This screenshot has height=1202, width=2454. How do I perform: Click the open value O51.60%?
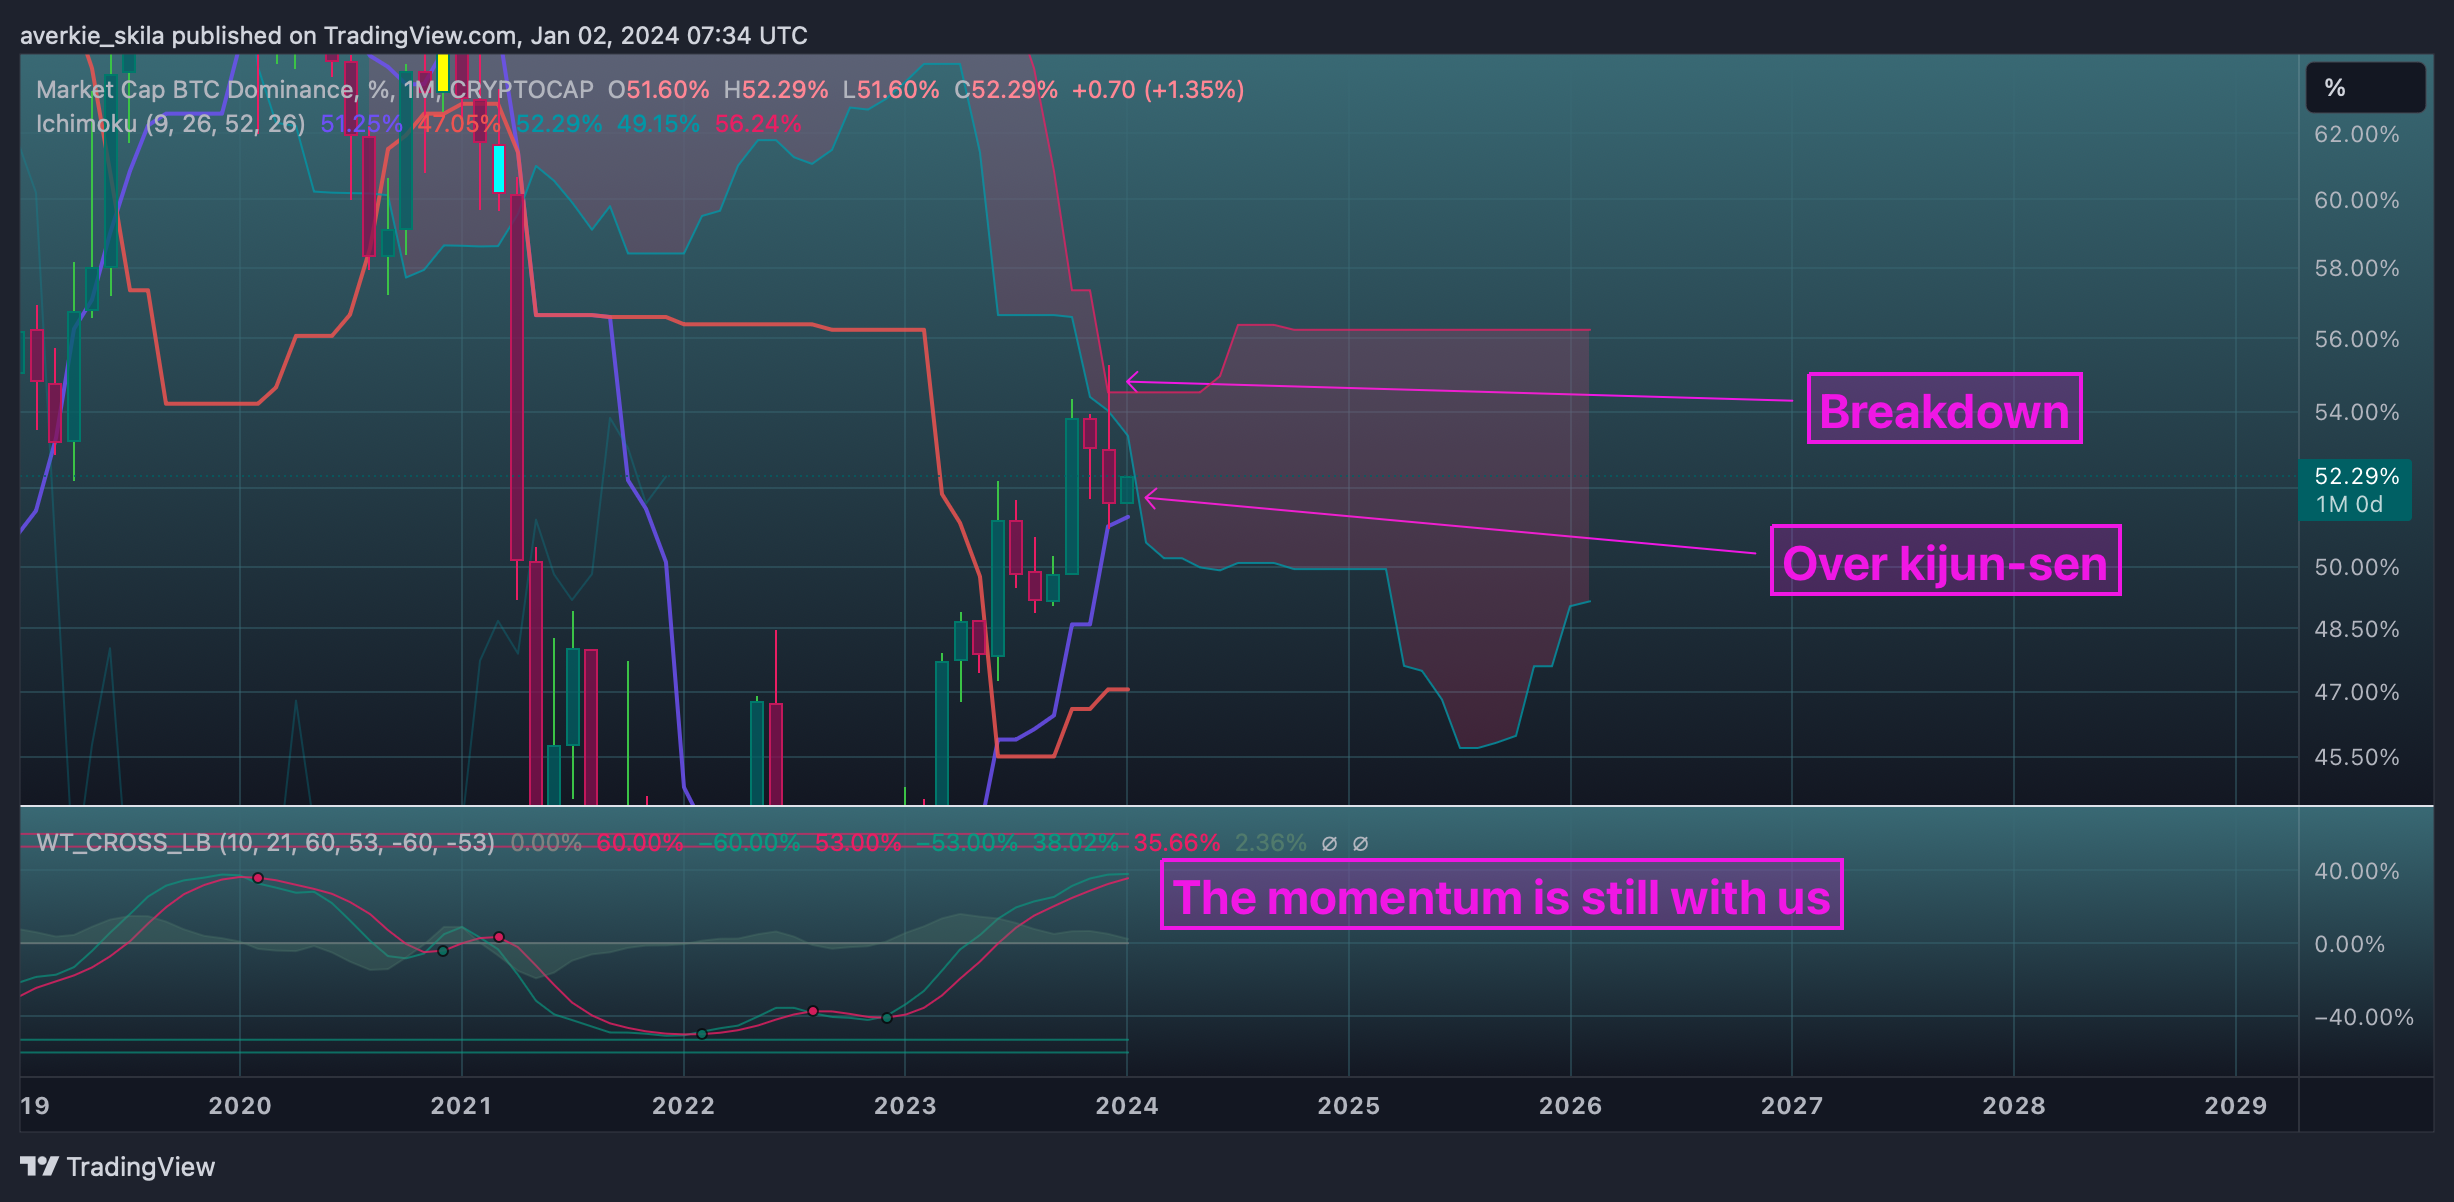point(659,90)
